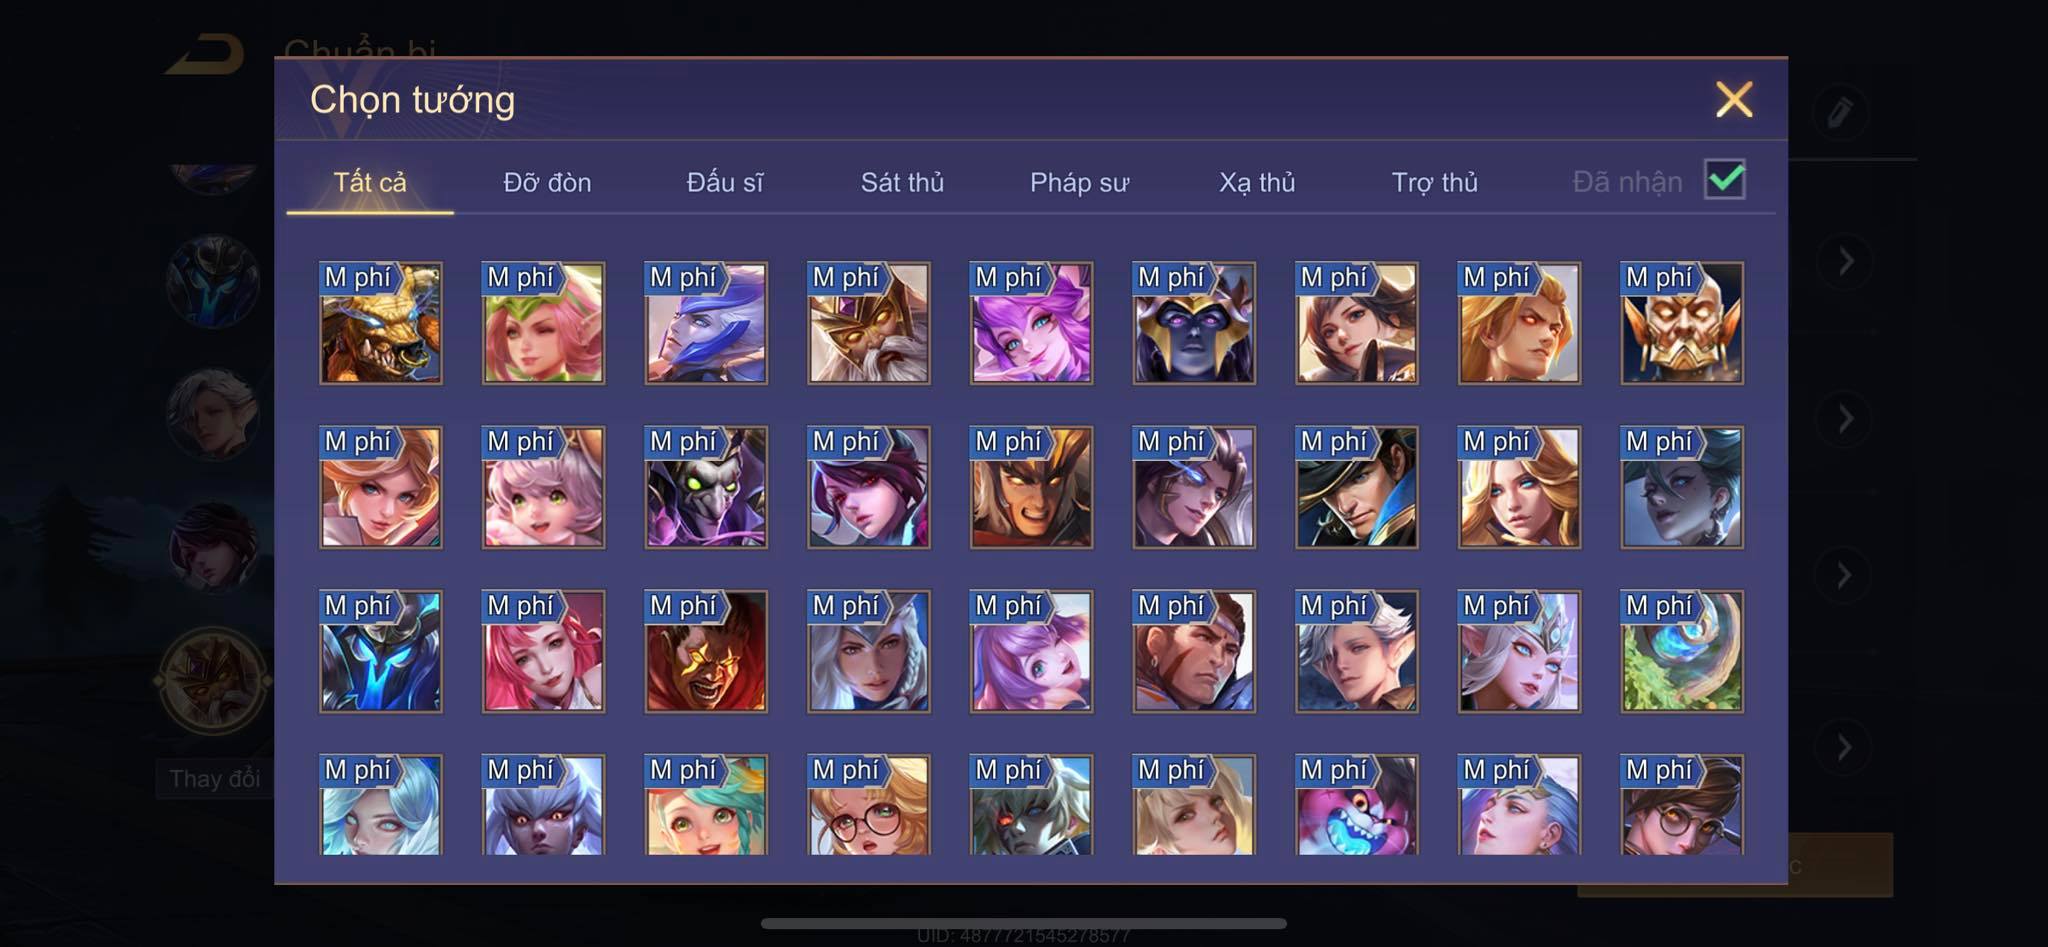
Task: Filter by the Pháp sư tab
Action: pyautogui.click(x=1079, y=182)
